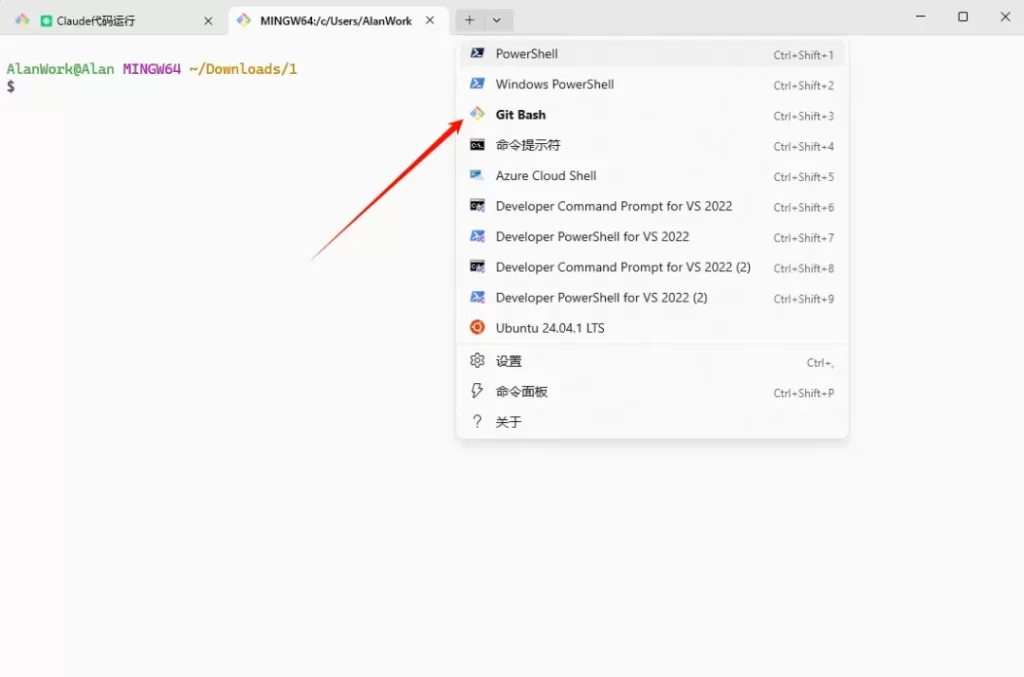
Task: Click the Developer PowerShell for VS 2022 (2) icon
Action: tap(477, 297)
